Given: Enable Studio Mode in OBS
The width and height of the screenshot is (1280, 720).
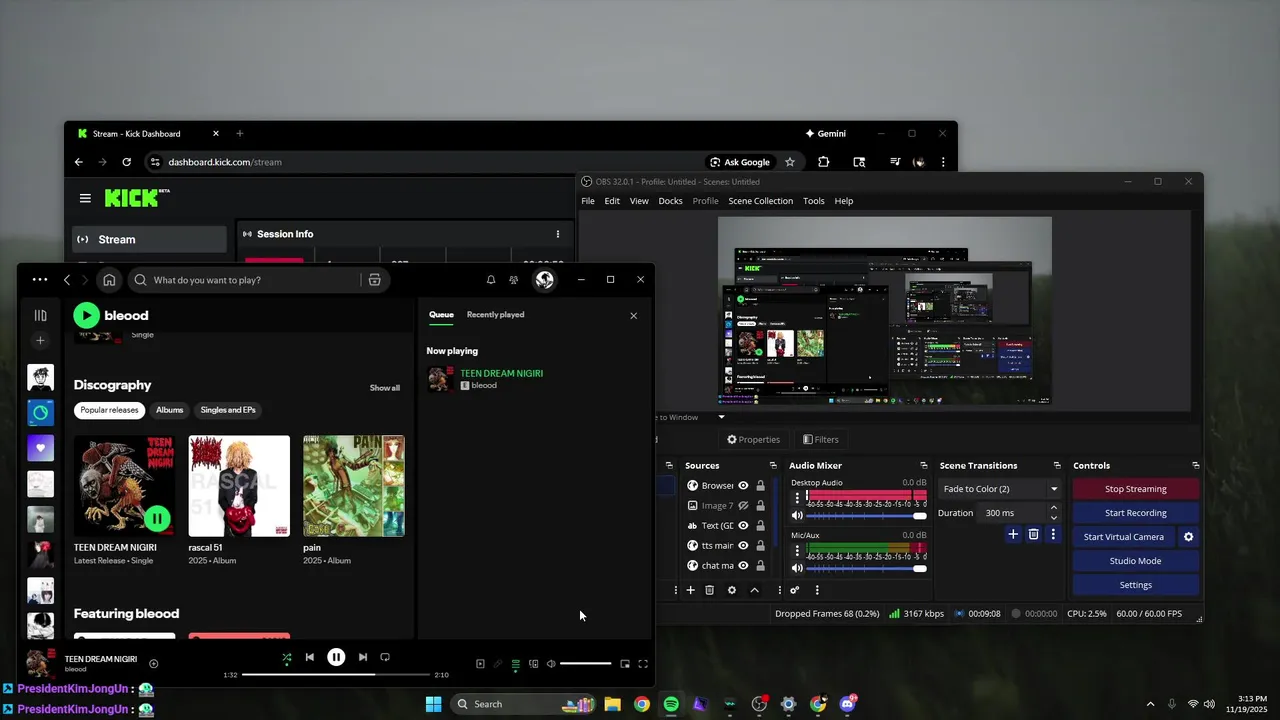Looking at the screenshot, I should (1135, 561).
